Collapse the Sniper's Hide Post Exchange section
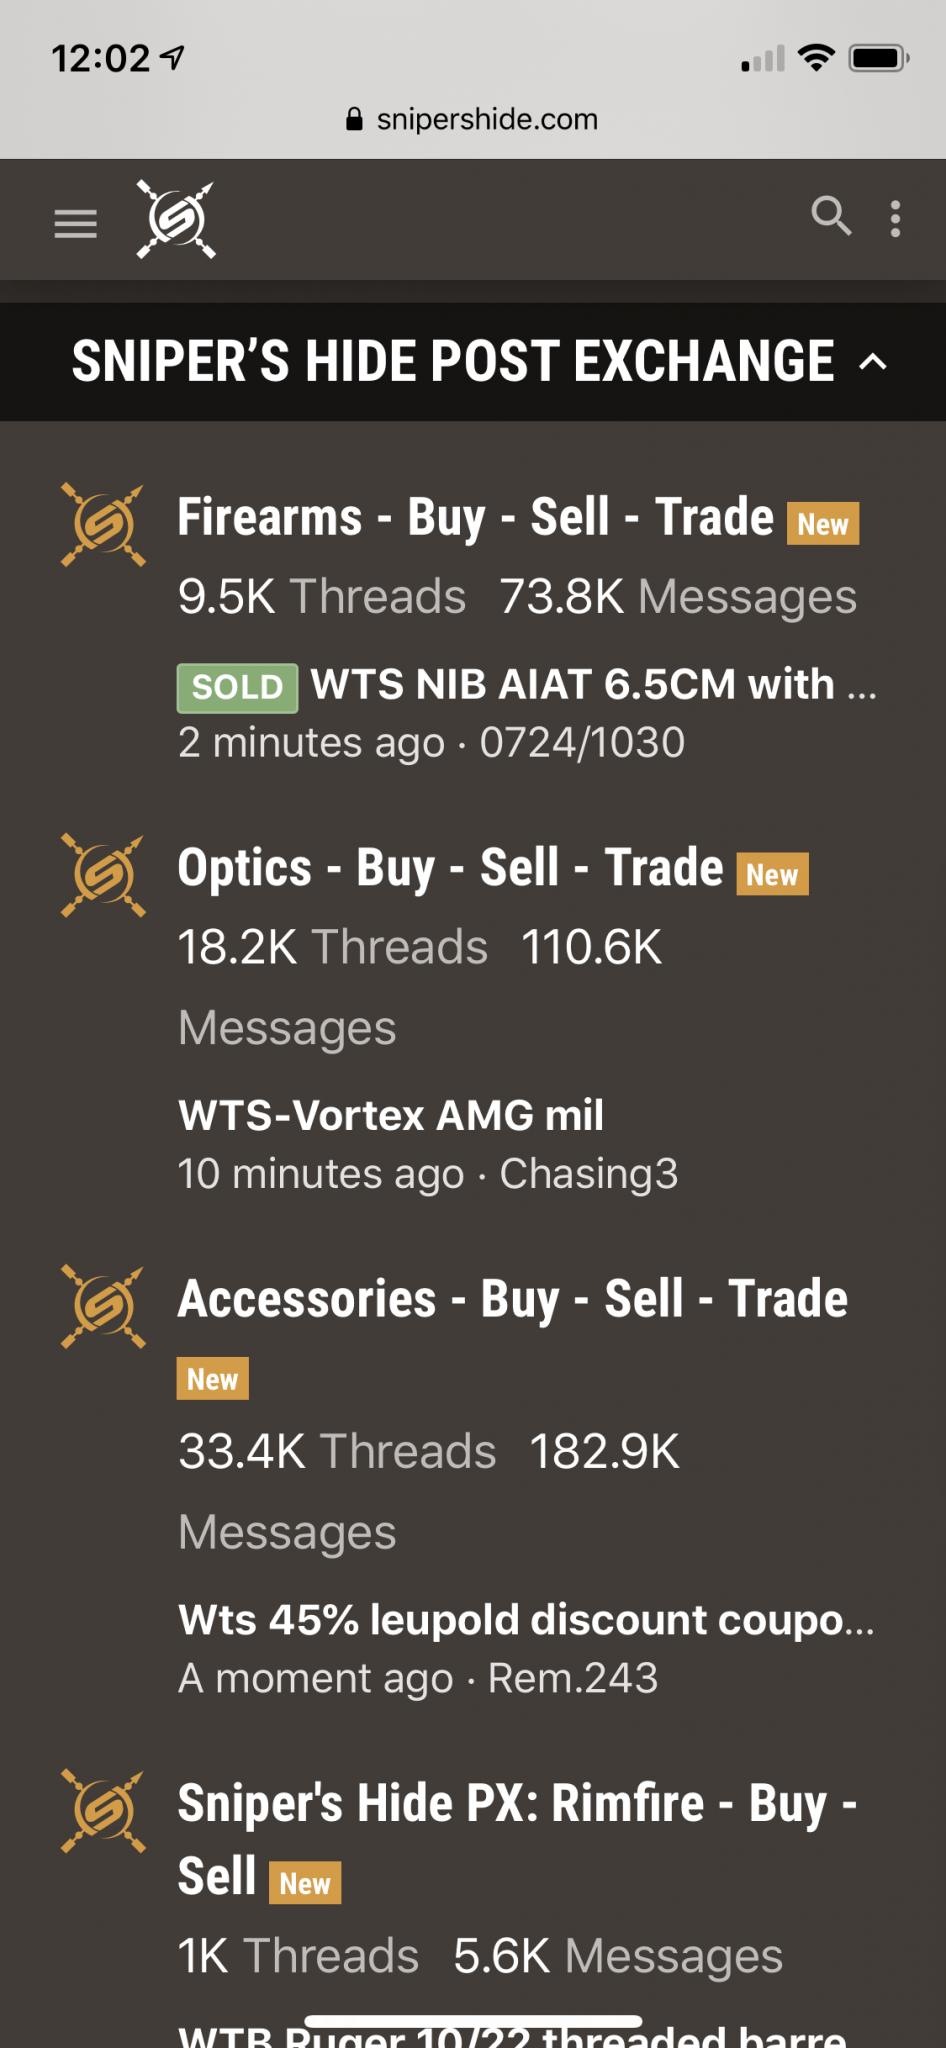This screenshot has width=946, height=2048. coord(873,362)
